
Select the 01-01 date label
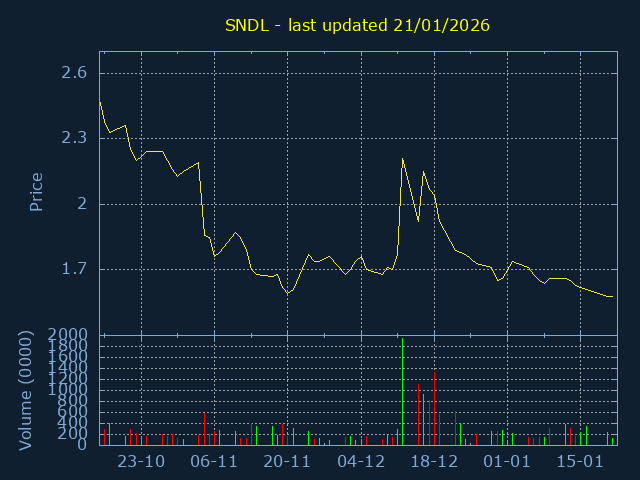point(507,462)
